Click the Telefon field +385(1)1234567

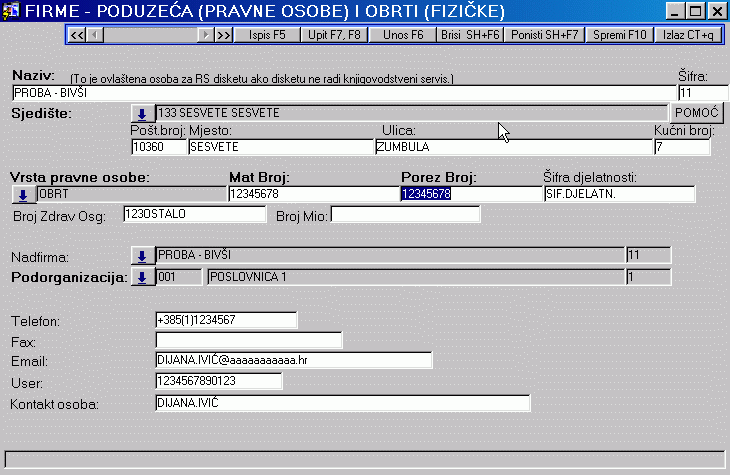pyautogui.click(x=226, y=320)
